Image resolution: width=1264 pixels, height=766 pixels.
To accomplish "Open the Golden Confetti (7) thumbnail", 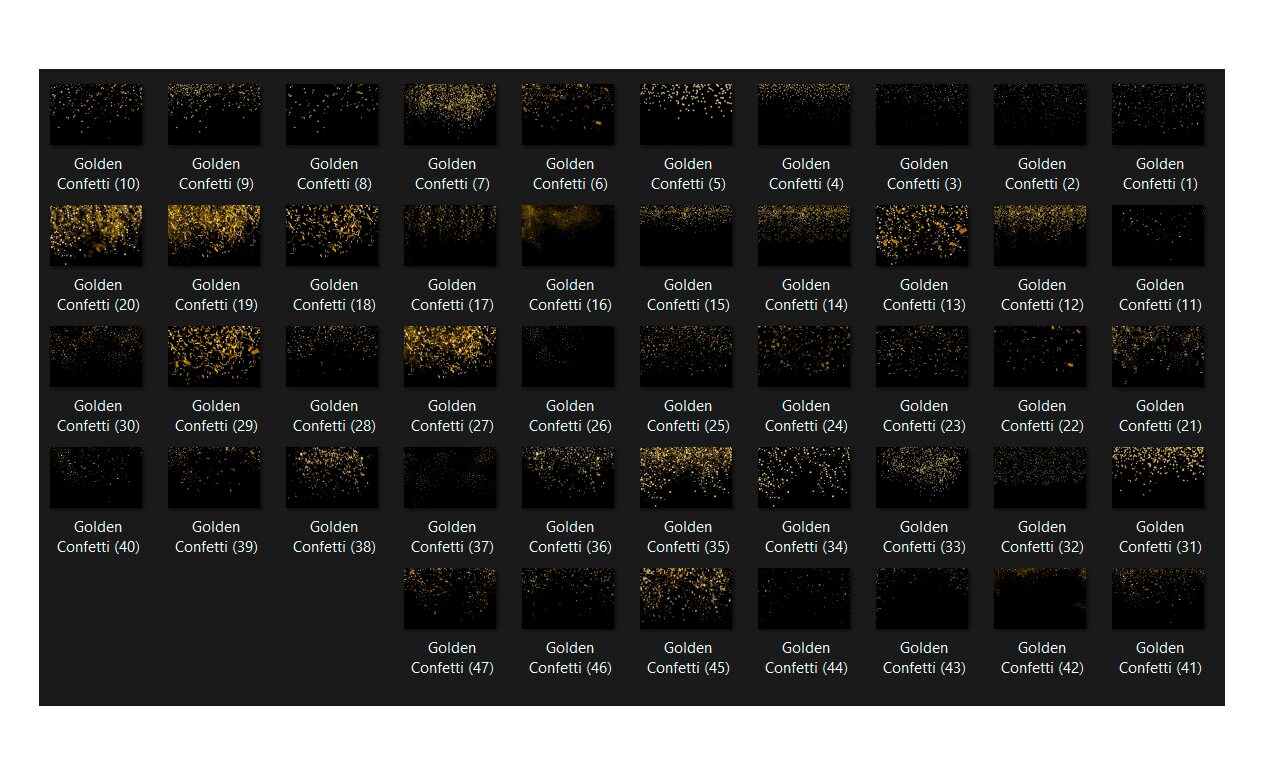I will point(450,114).
